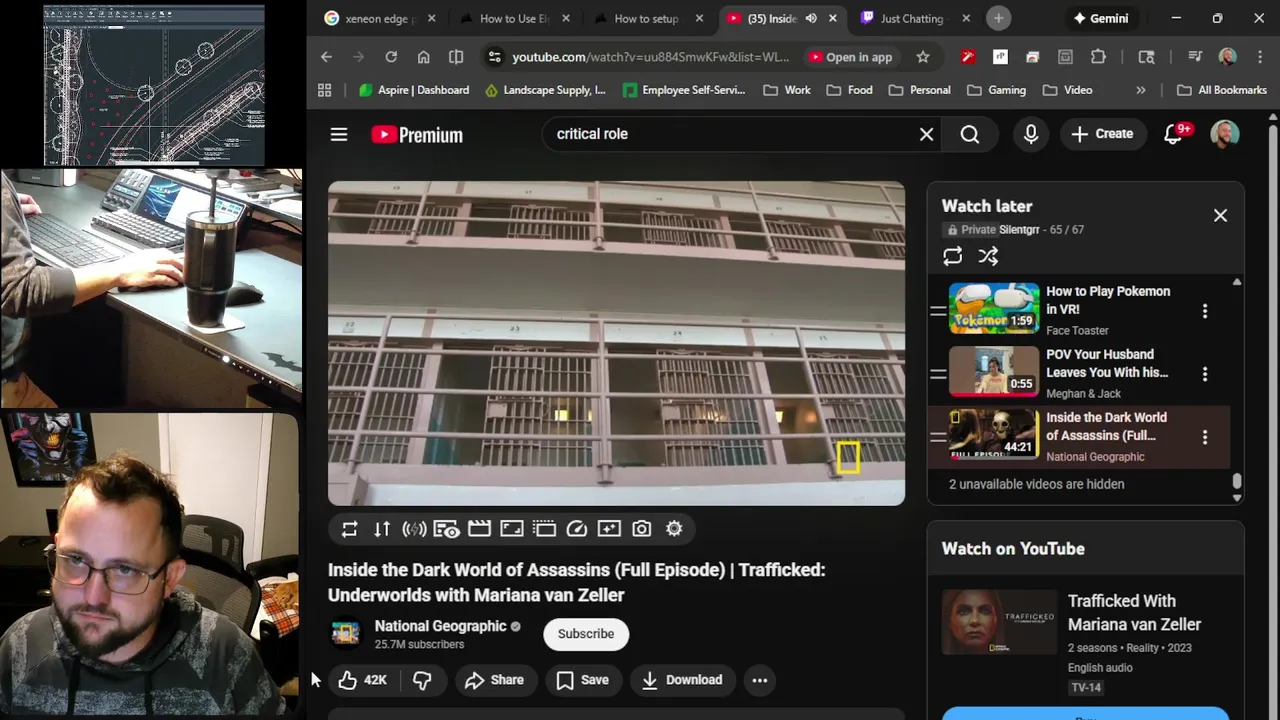This screenshot has height=720, width=1280.
Task: Click 'Open in app' in address bar
Action: pyautogui.click(x=850, y=57)
